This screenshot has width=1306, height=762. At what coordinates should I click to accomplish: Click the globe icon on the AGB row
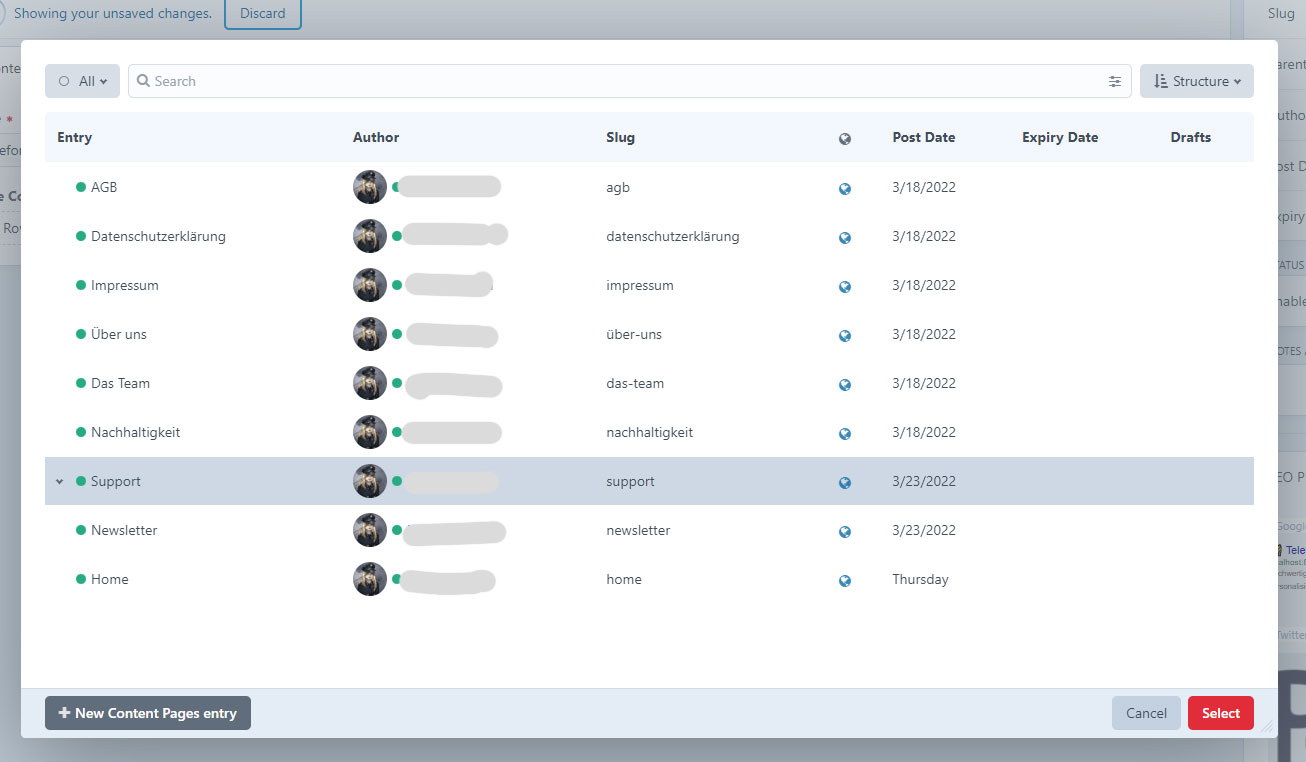pos(845,188)
